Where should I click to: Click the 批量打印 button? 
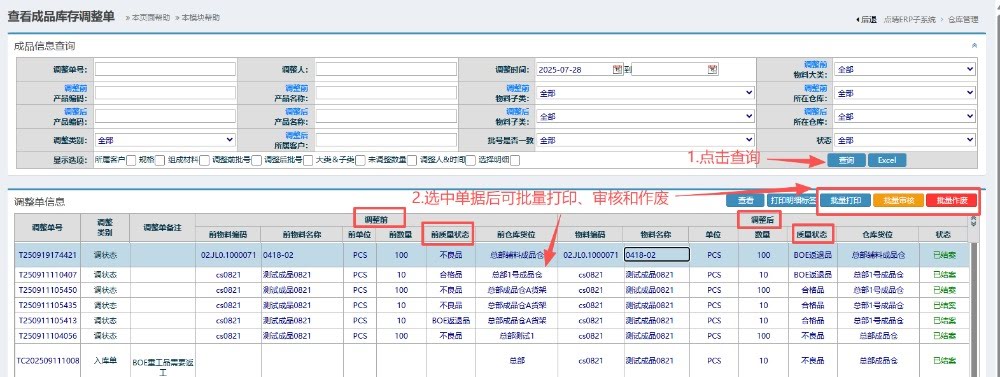846,200
